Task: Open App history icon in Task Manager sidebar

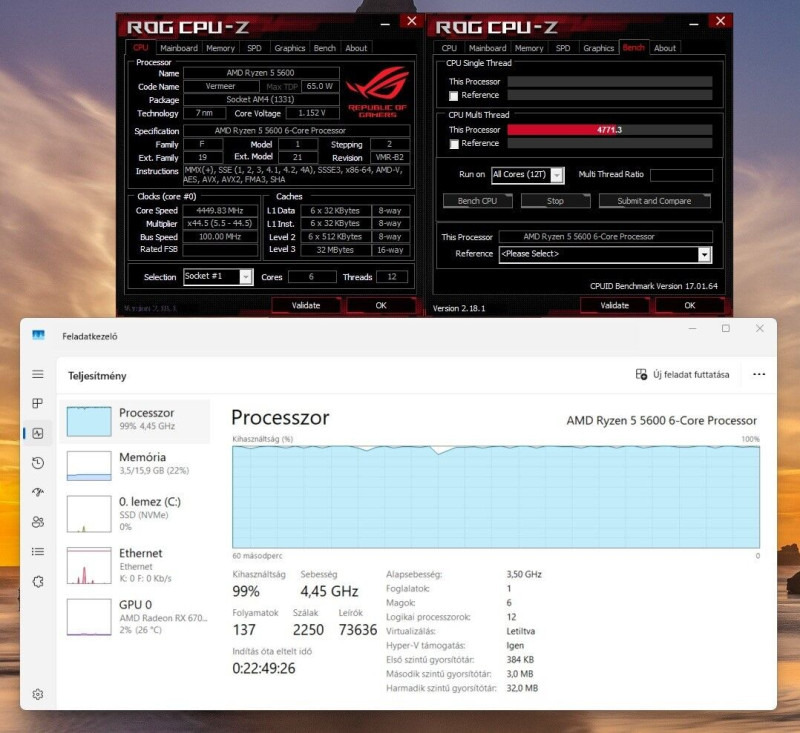Action: (38, 463)
